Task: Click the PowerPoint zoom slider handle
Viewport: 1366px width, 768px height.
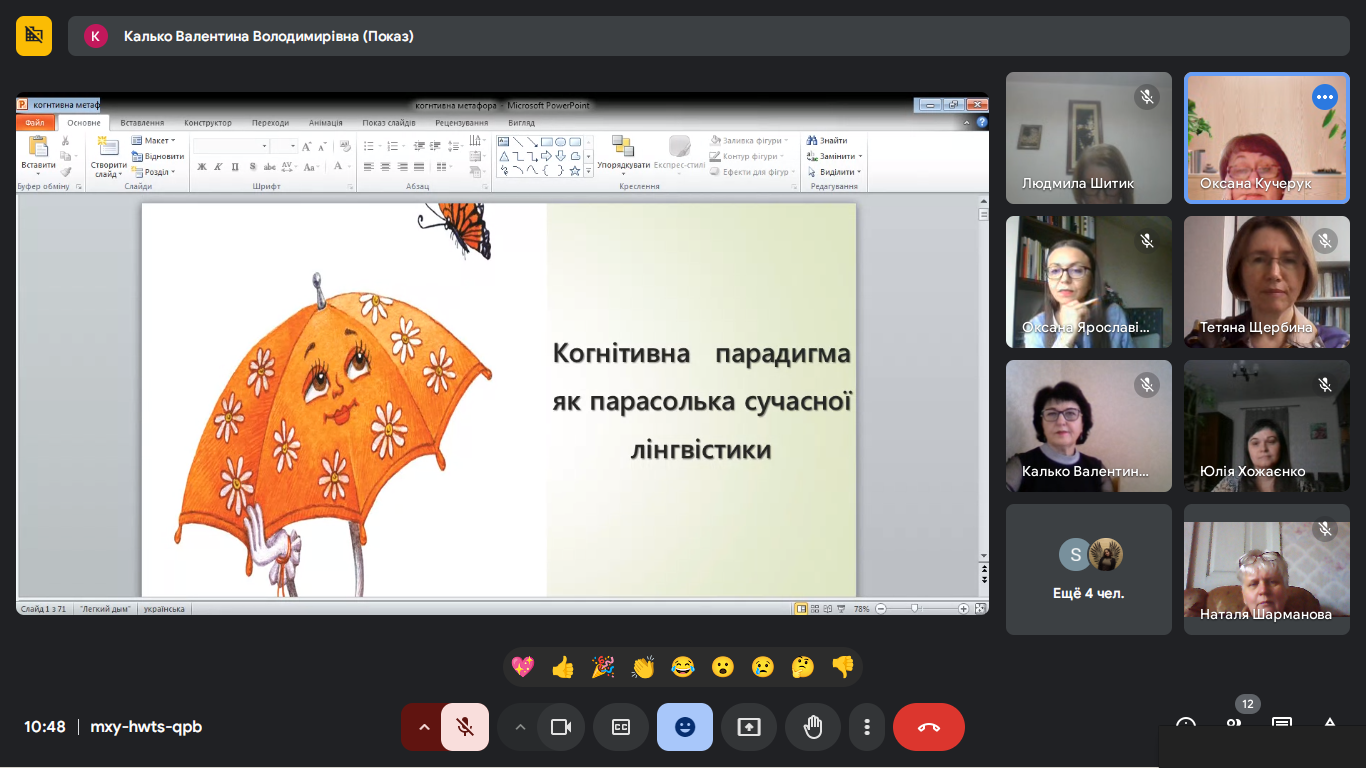Action: (914, 608)
